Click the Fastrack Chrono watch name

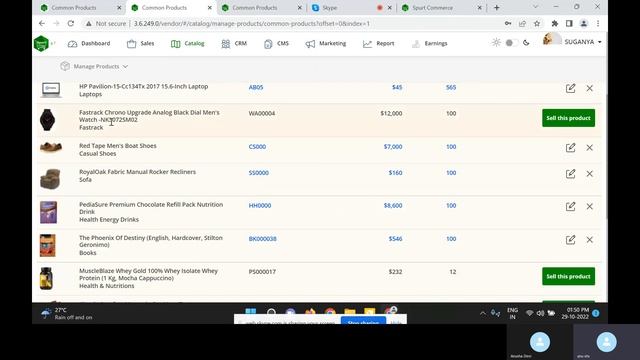[x=149, y=116]
